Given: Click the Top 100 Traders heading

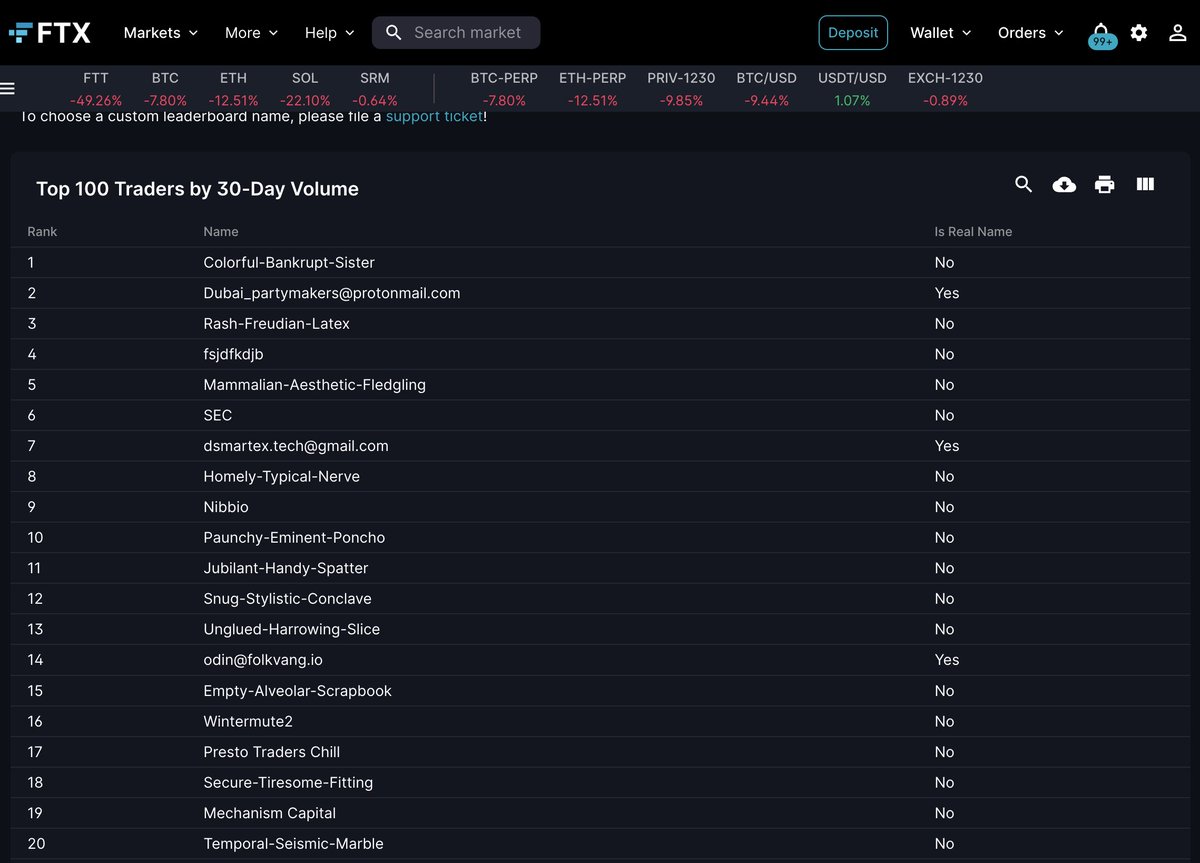Looking at the screenshot, I should 197,189.
